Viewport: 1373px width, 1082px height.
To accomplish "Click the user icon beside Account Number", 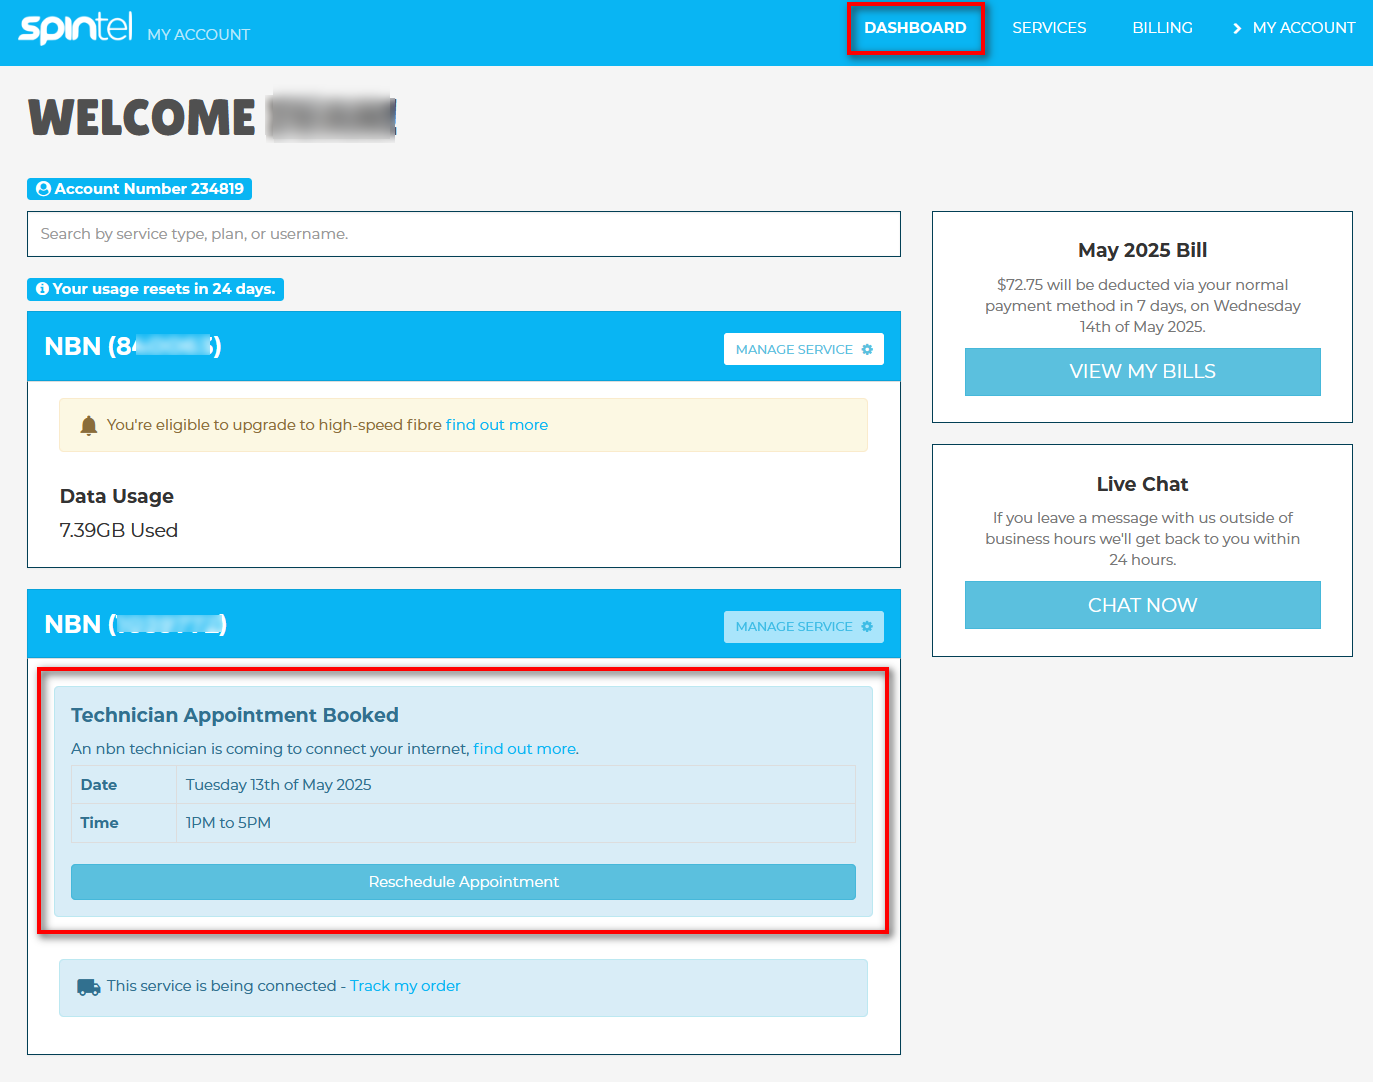I will 43,189.
